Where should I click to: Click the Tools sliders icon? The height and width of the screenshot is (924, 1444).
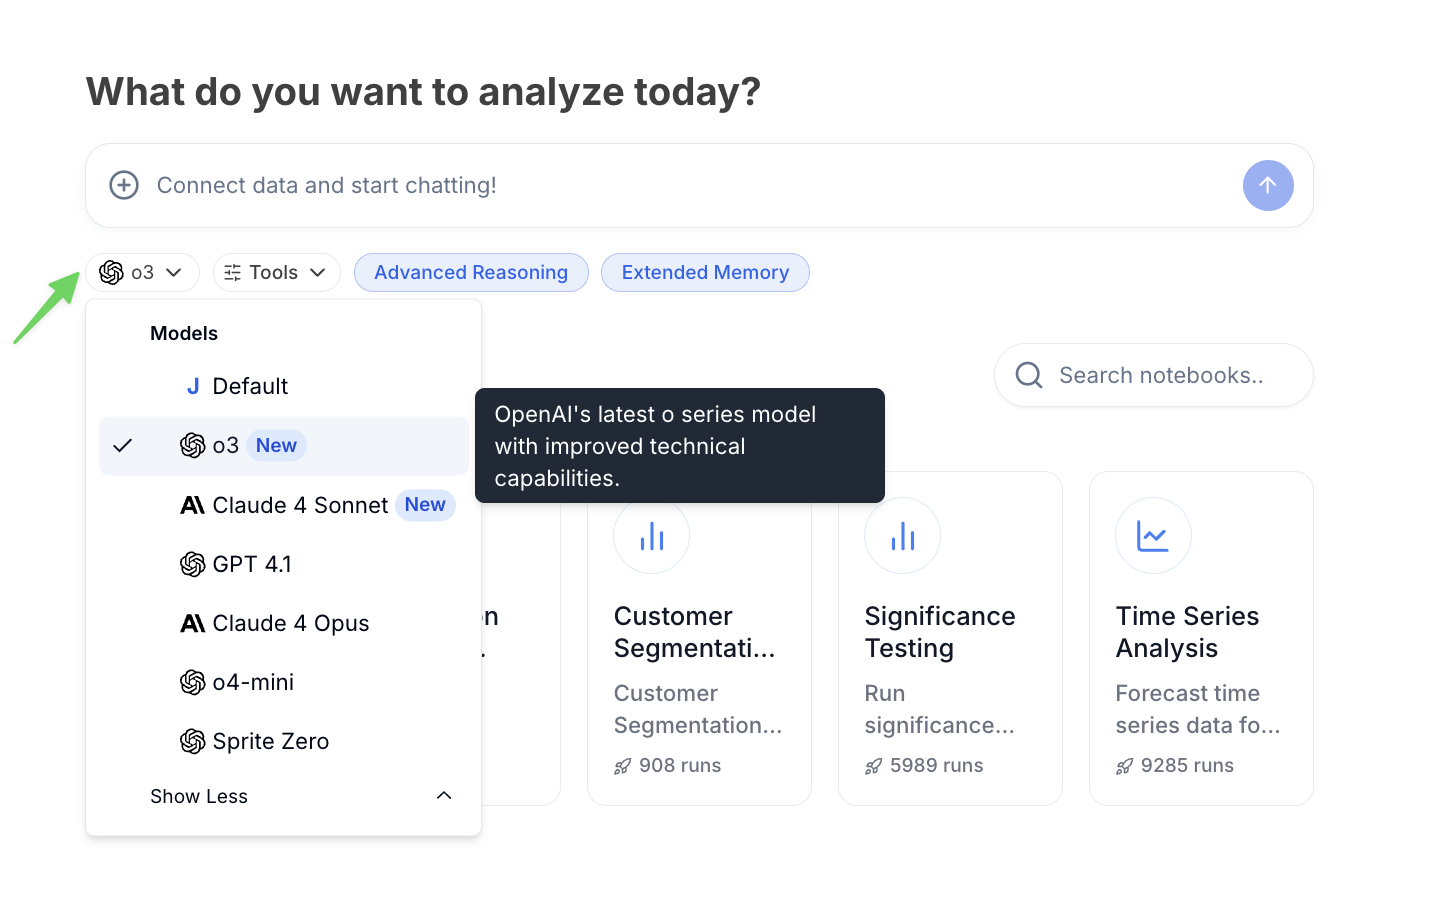pos(232,272)
